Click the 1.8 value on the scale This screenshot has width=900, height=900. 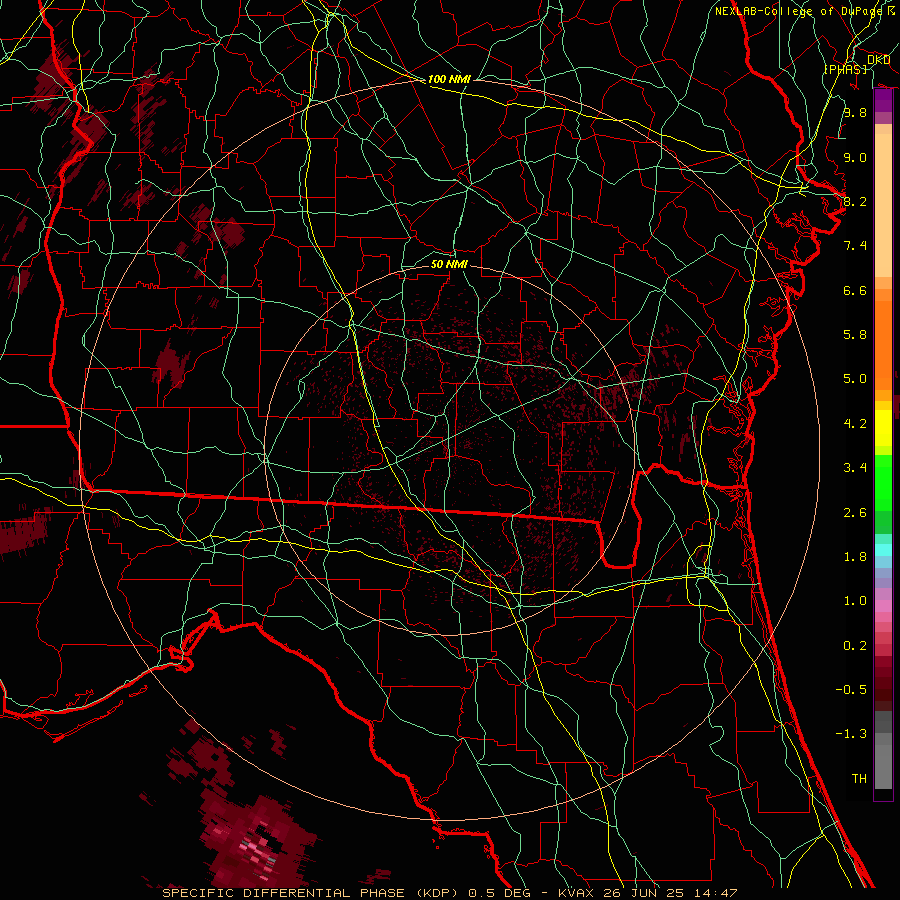click(855, 557)
